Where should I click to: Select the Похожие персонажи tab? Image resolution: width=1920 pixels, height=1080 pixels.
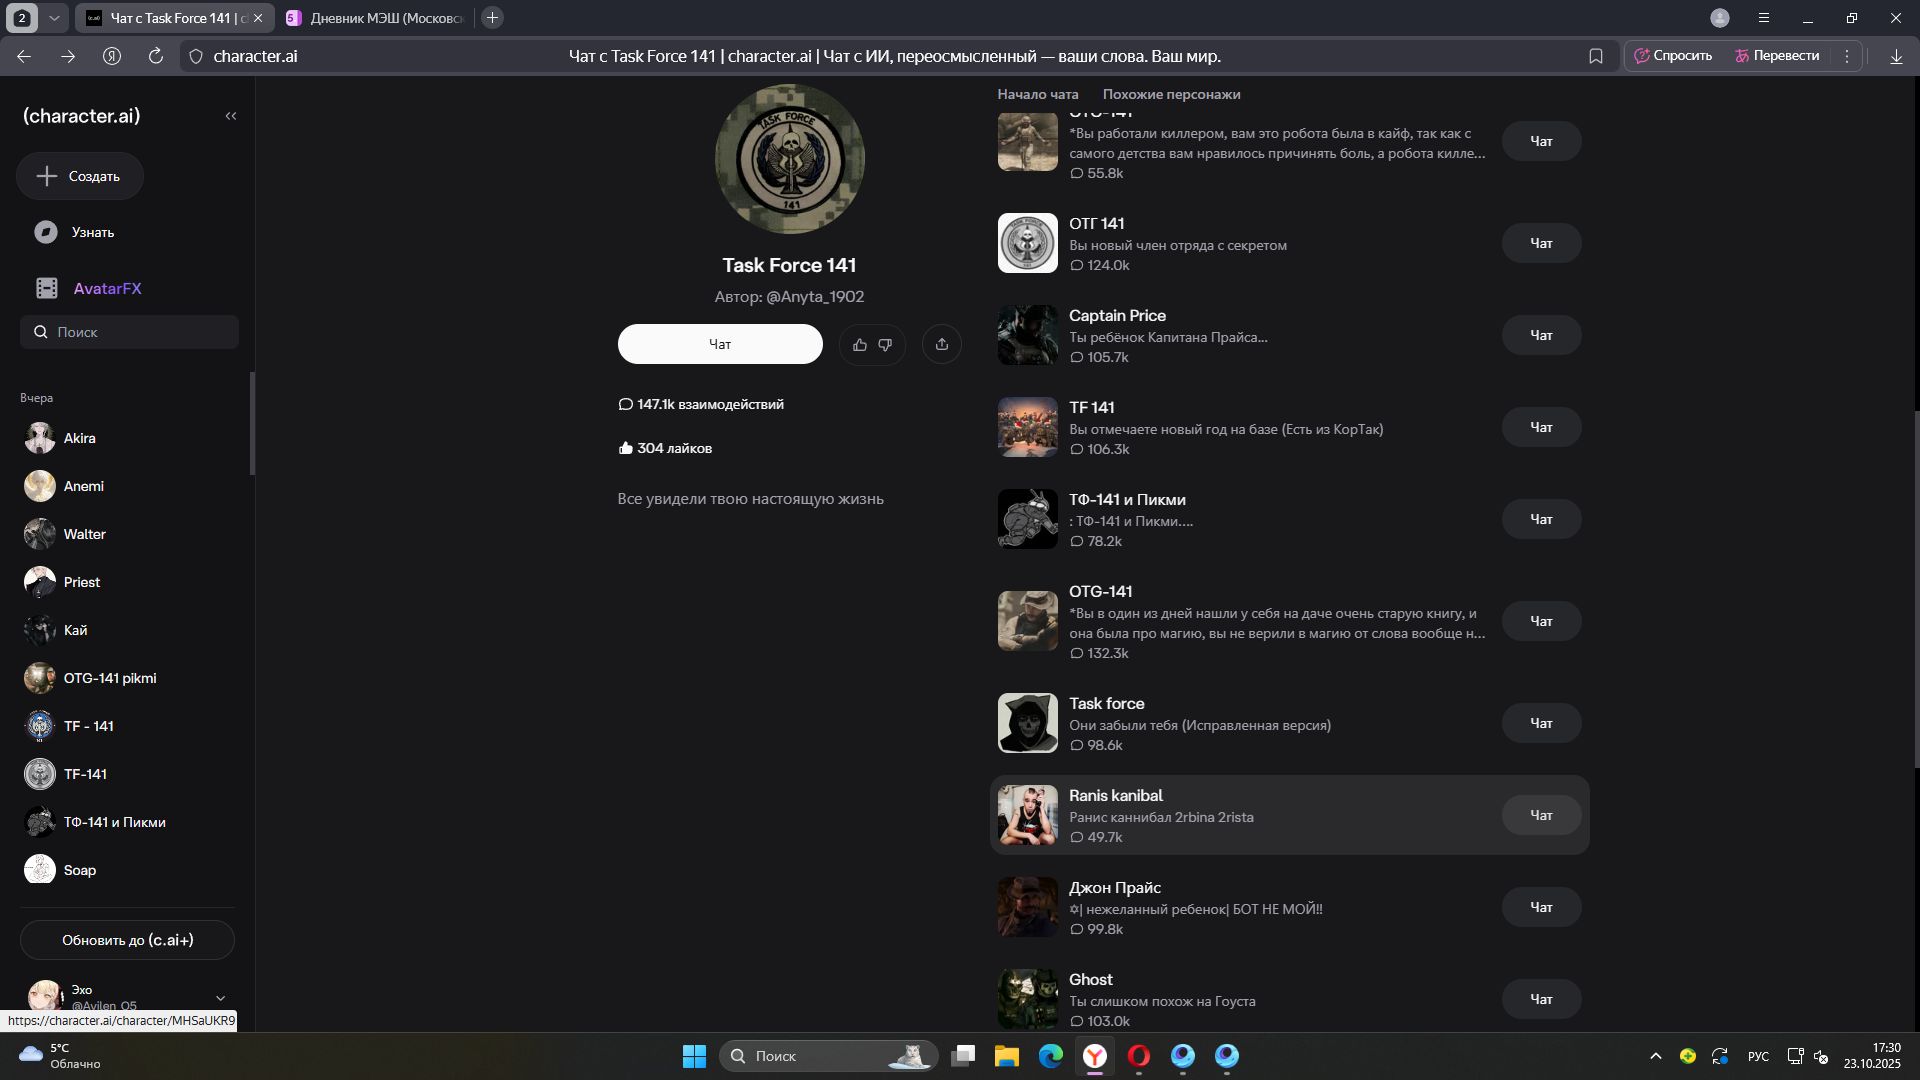click(x=1171, y=94)
